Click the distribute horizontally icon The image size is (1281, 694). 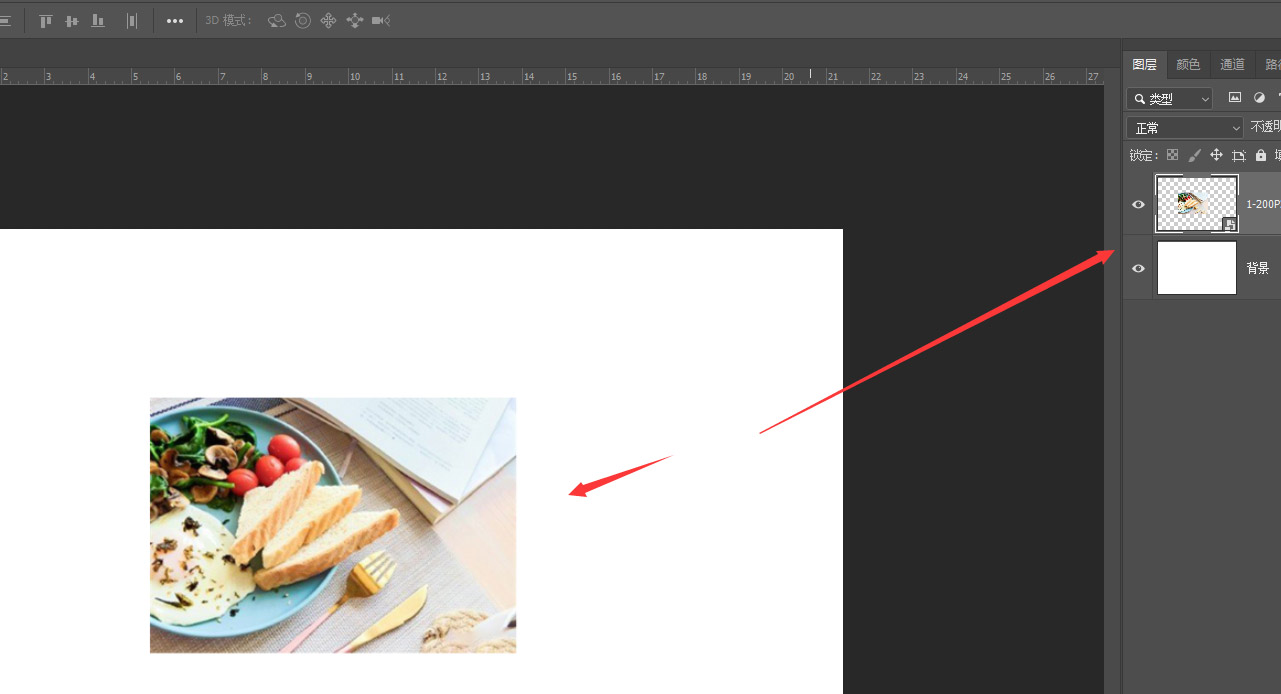tap(132, 20)
